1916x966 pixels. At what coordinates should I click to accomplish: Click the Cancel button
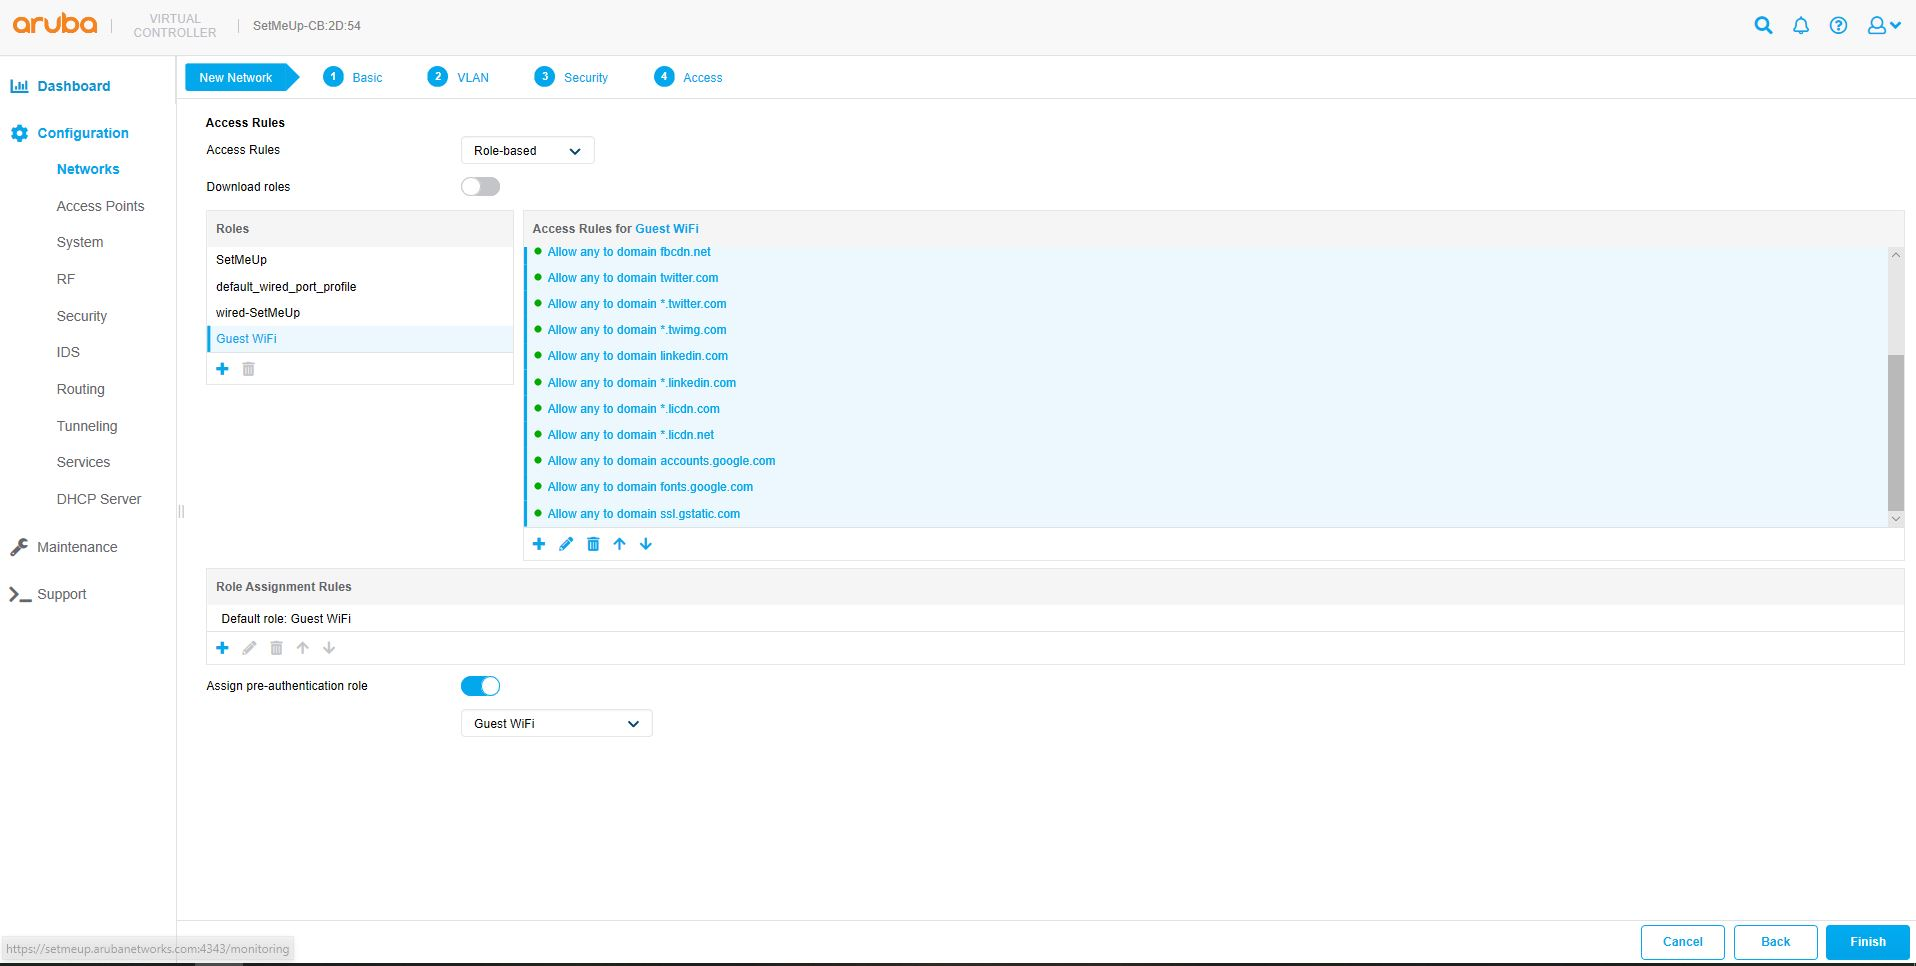tap(1682, 942)
